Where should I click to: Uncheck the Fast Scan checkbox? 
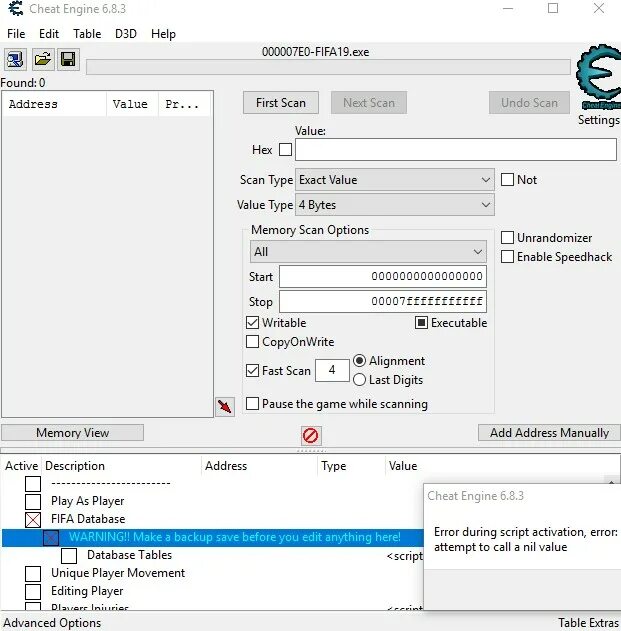tap(252, 370)
